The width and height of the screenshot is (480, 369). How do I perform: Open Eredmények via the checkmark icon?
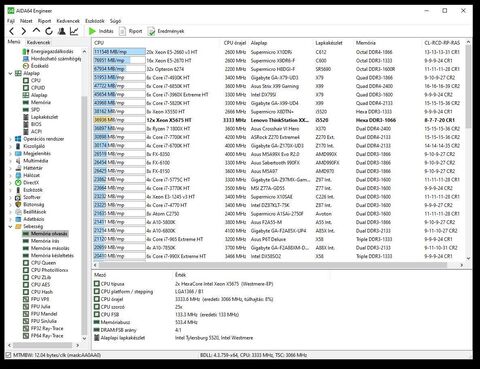151,31
